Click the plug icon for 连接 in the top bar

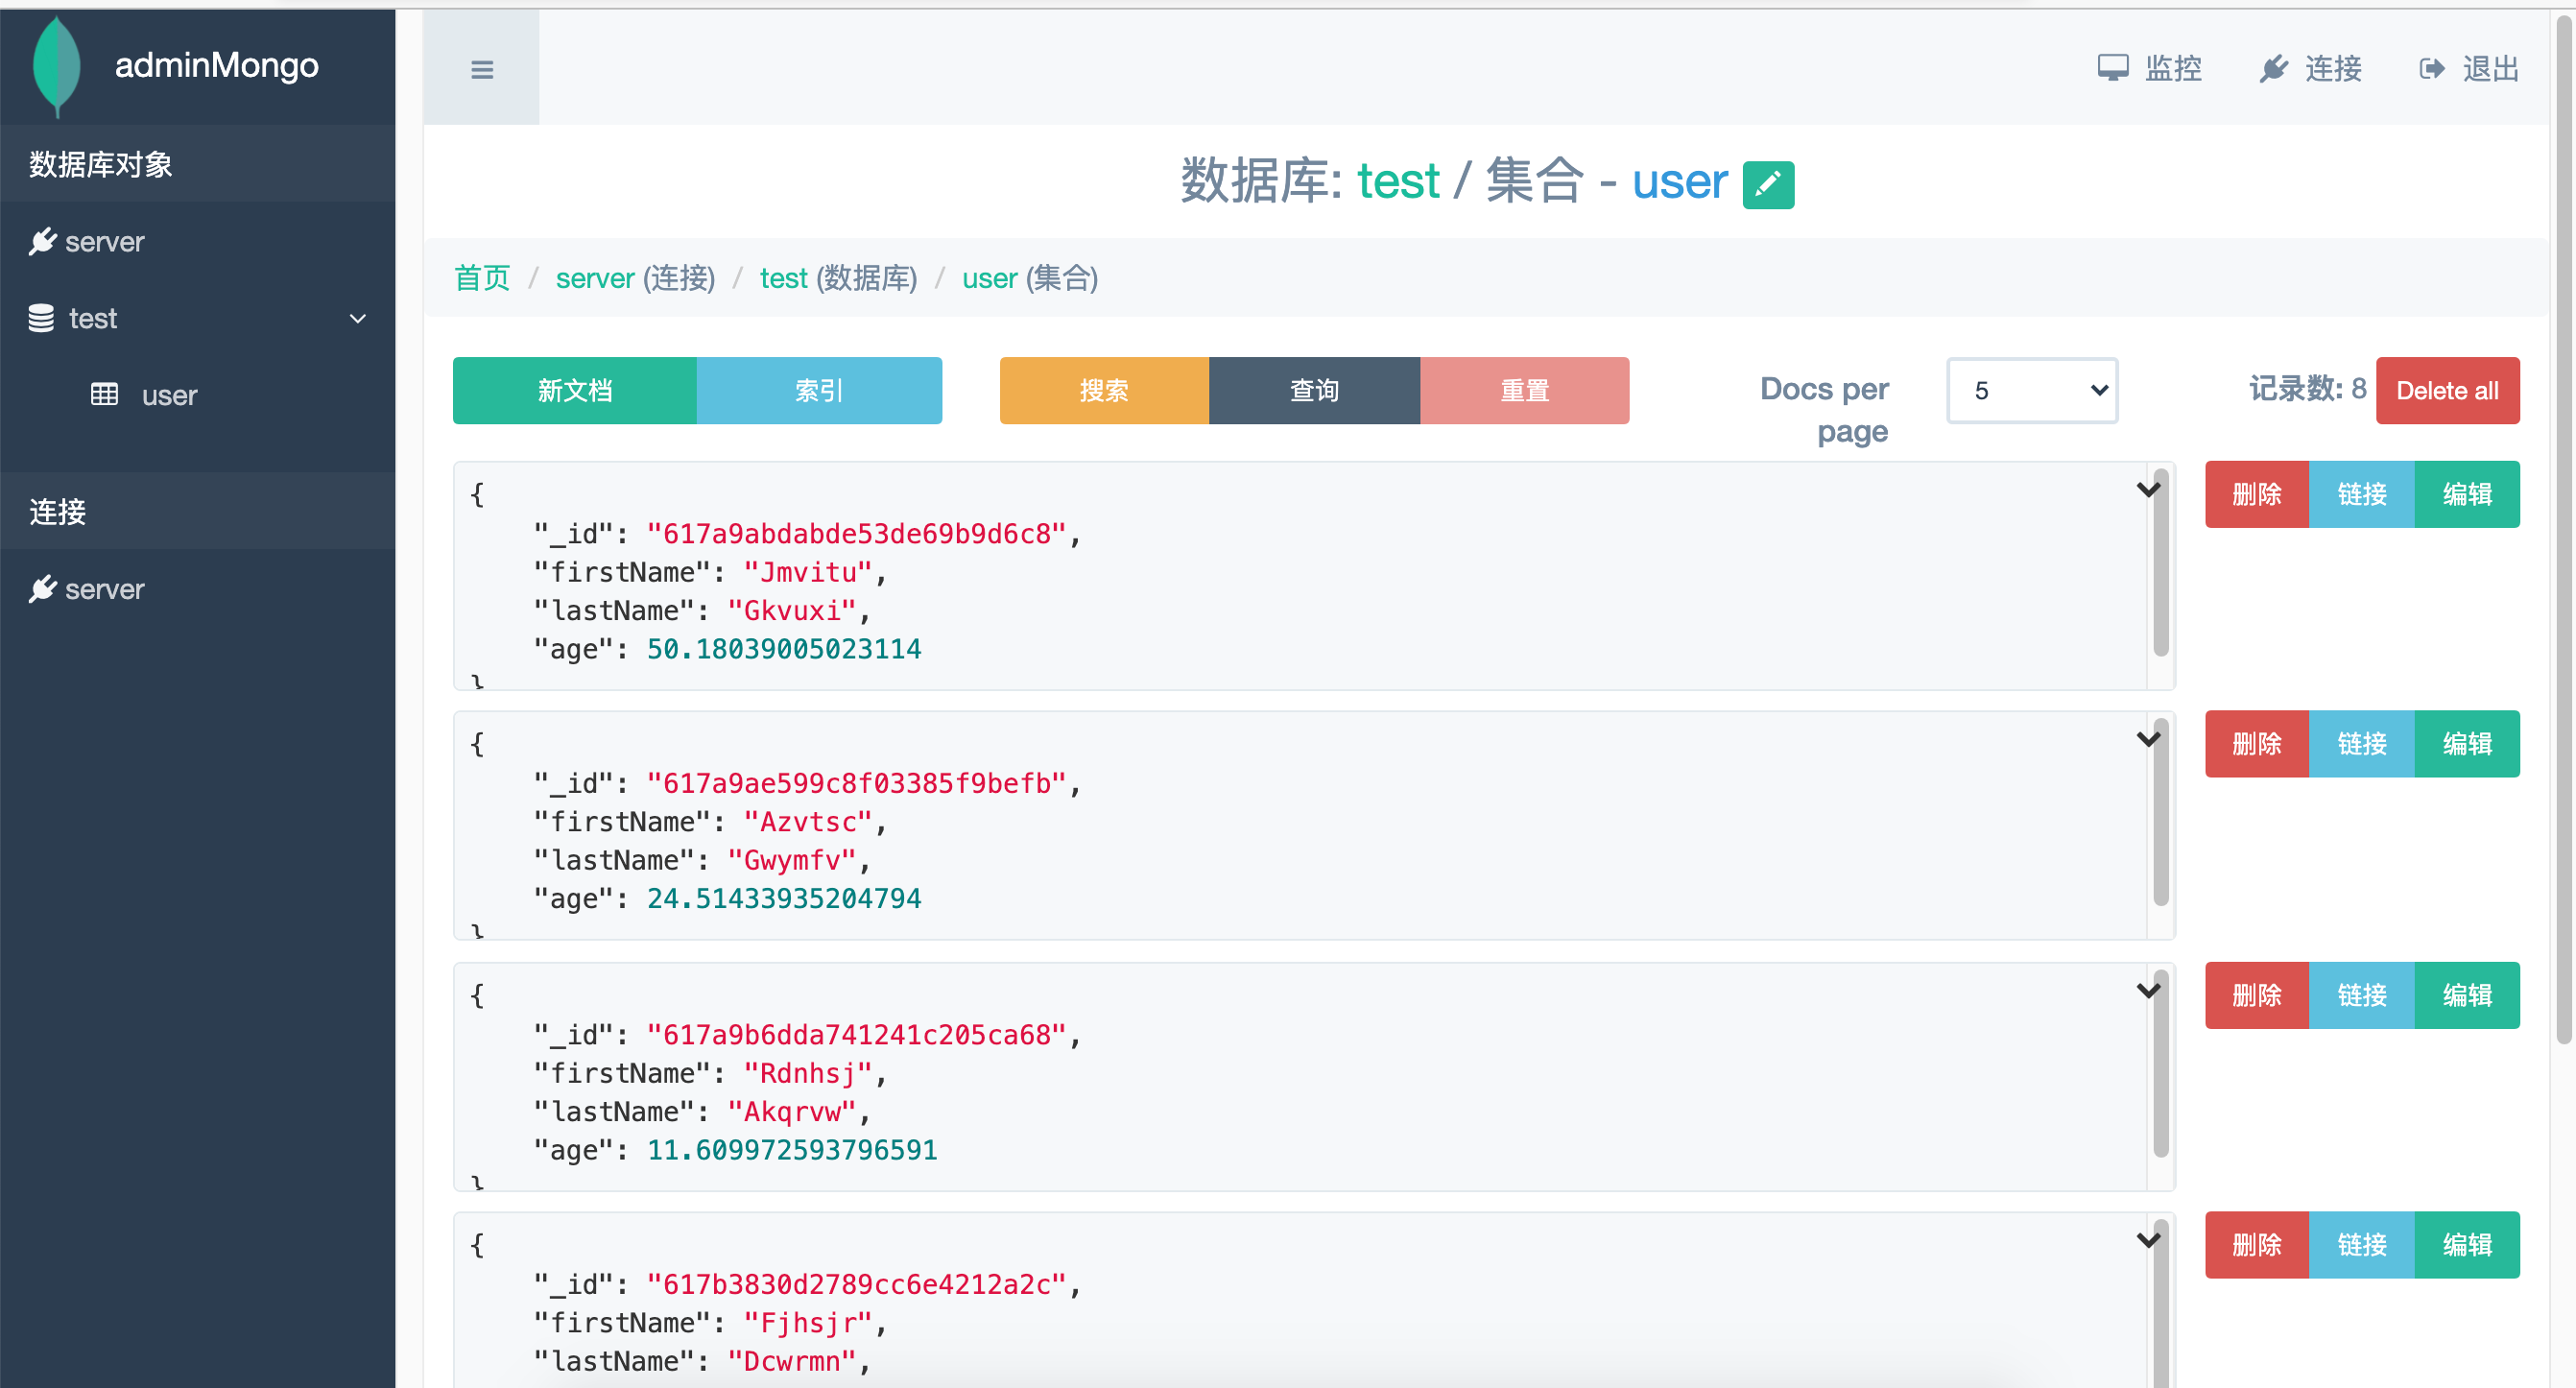pyautogui.click(x=2273, y=68)
